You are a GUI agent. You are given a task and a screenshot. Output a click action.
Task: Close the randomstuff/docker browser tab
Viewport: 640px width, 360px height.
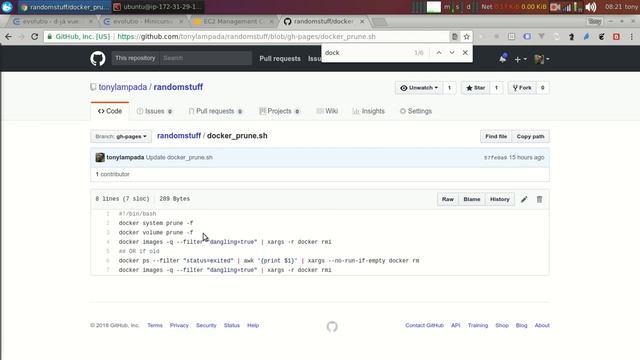[362, 21]
